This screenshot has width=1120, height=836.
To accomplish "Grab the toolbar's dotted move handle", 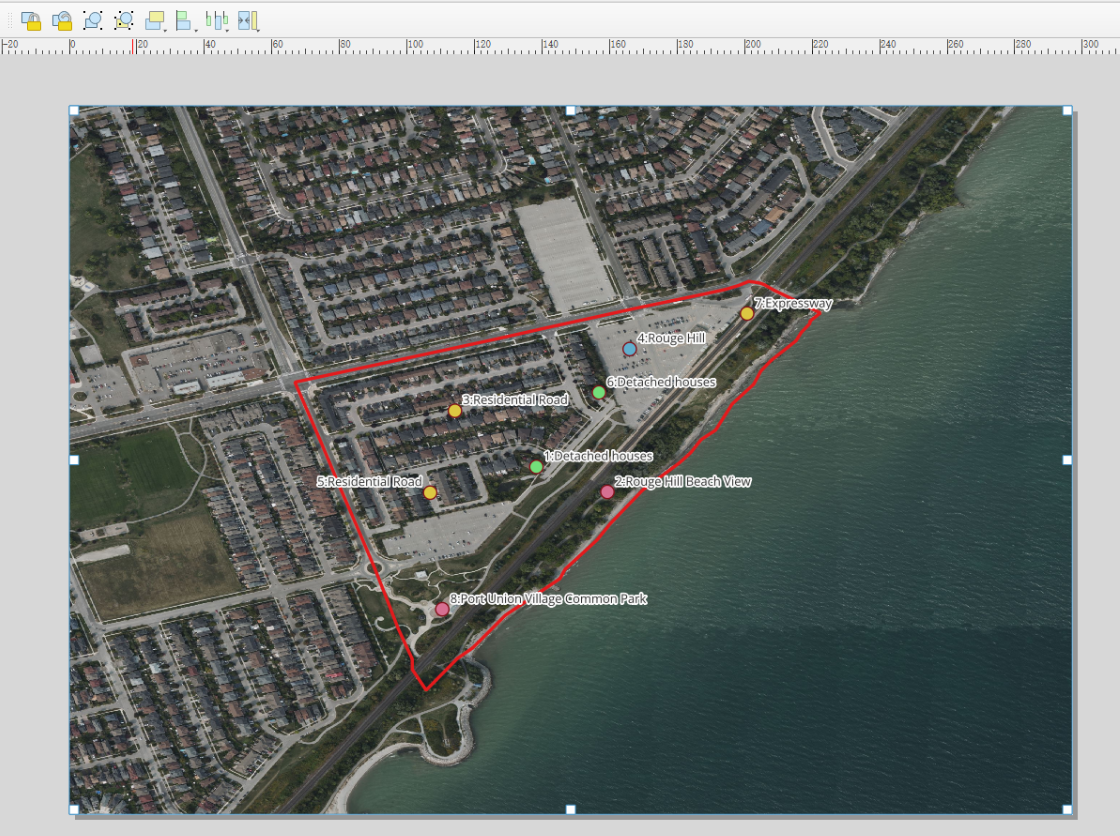I will pyautogui.click(x=10, y=21).
